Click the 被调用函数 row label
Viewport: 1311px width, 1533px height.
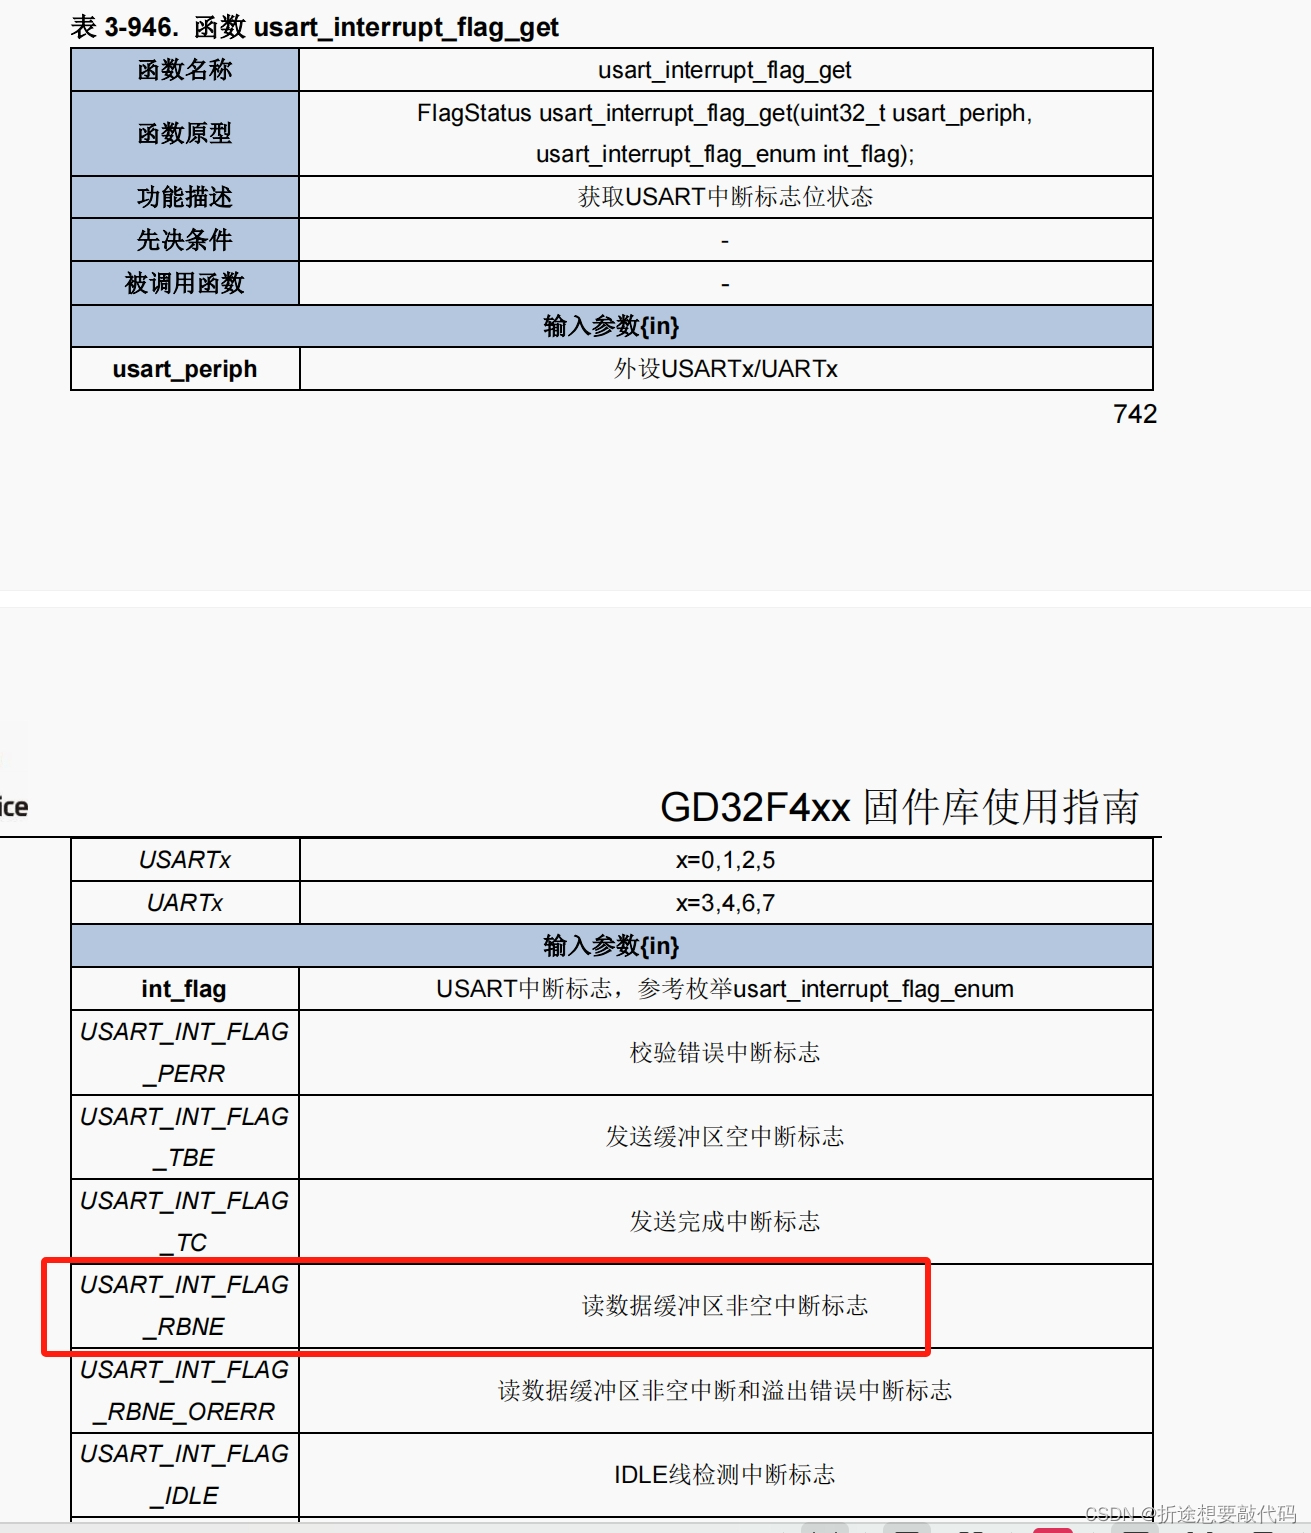pos(184,283)
